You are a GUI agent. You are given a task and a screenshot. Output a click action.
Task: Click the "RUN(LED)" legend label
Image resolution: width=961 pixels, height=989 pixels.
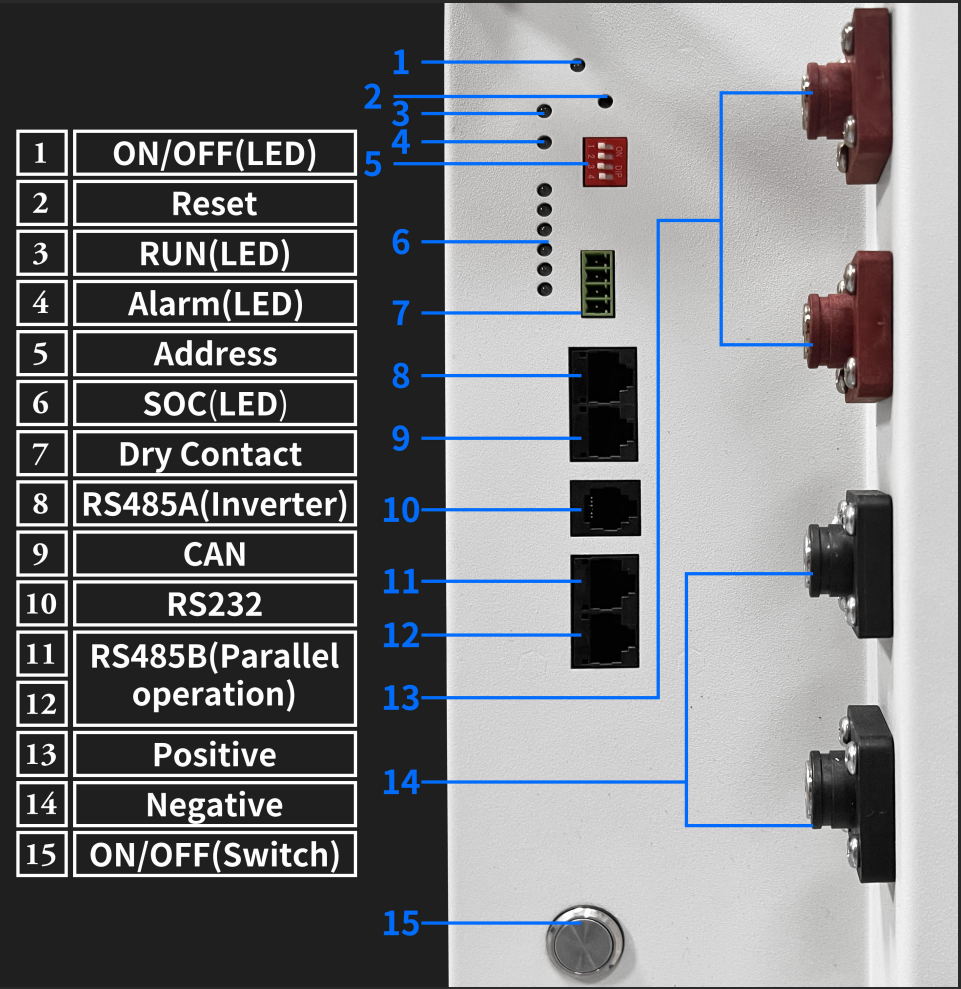click(215, 253)
